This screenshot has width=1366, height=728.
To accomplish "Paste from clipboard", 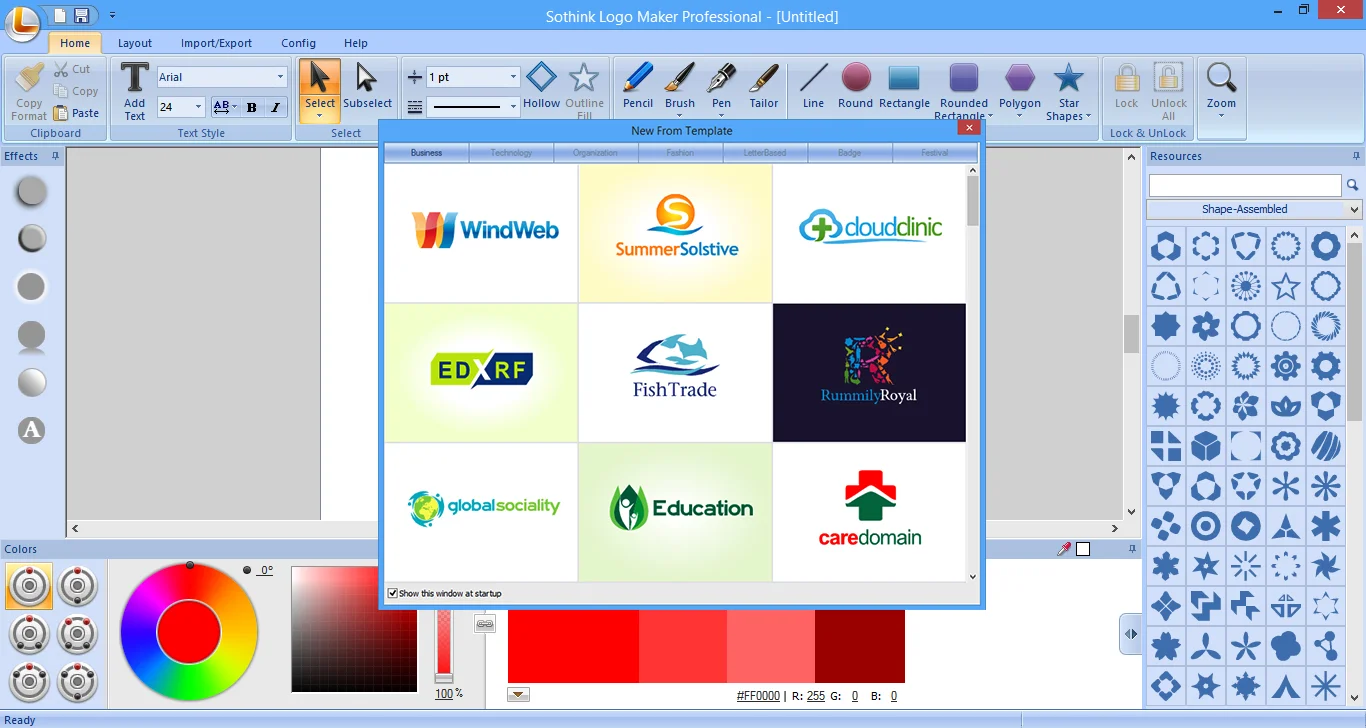I will click(77, 113).
